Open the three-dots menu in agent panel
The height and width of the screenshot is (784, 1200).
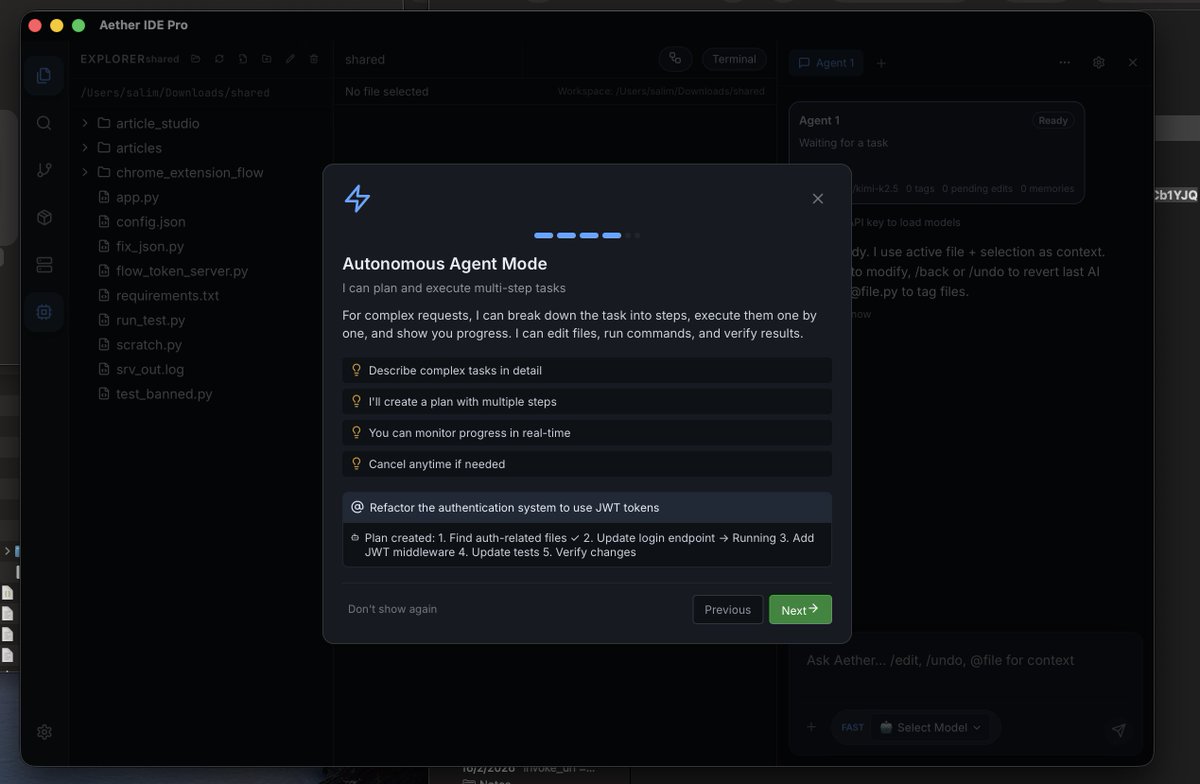pyautogui.click(x=1065, y=62)
